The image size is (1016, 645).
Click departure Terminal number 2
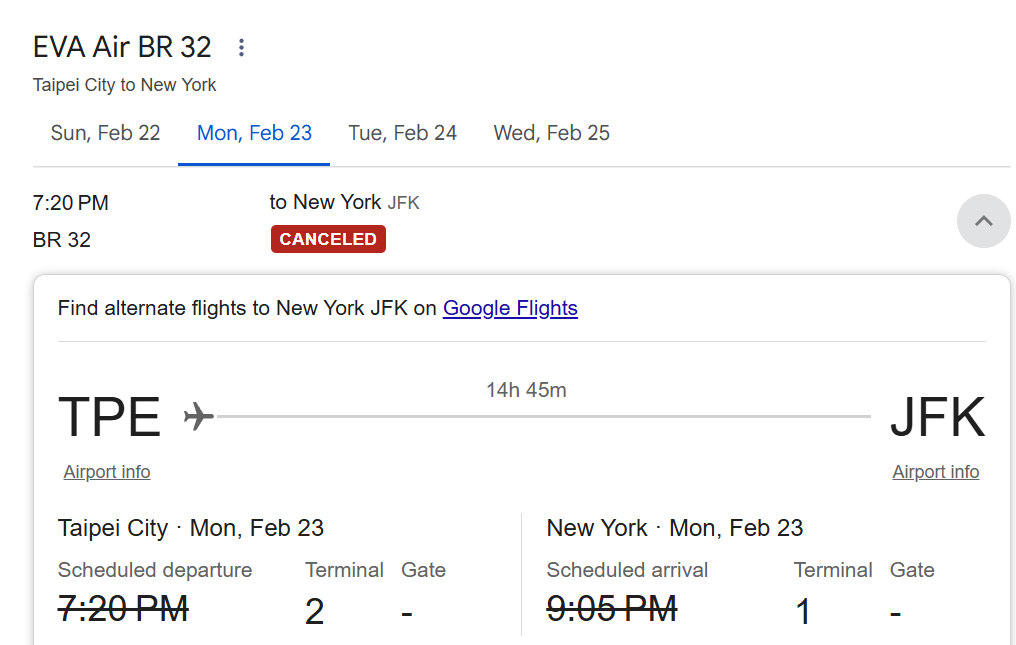click(314, 612)
